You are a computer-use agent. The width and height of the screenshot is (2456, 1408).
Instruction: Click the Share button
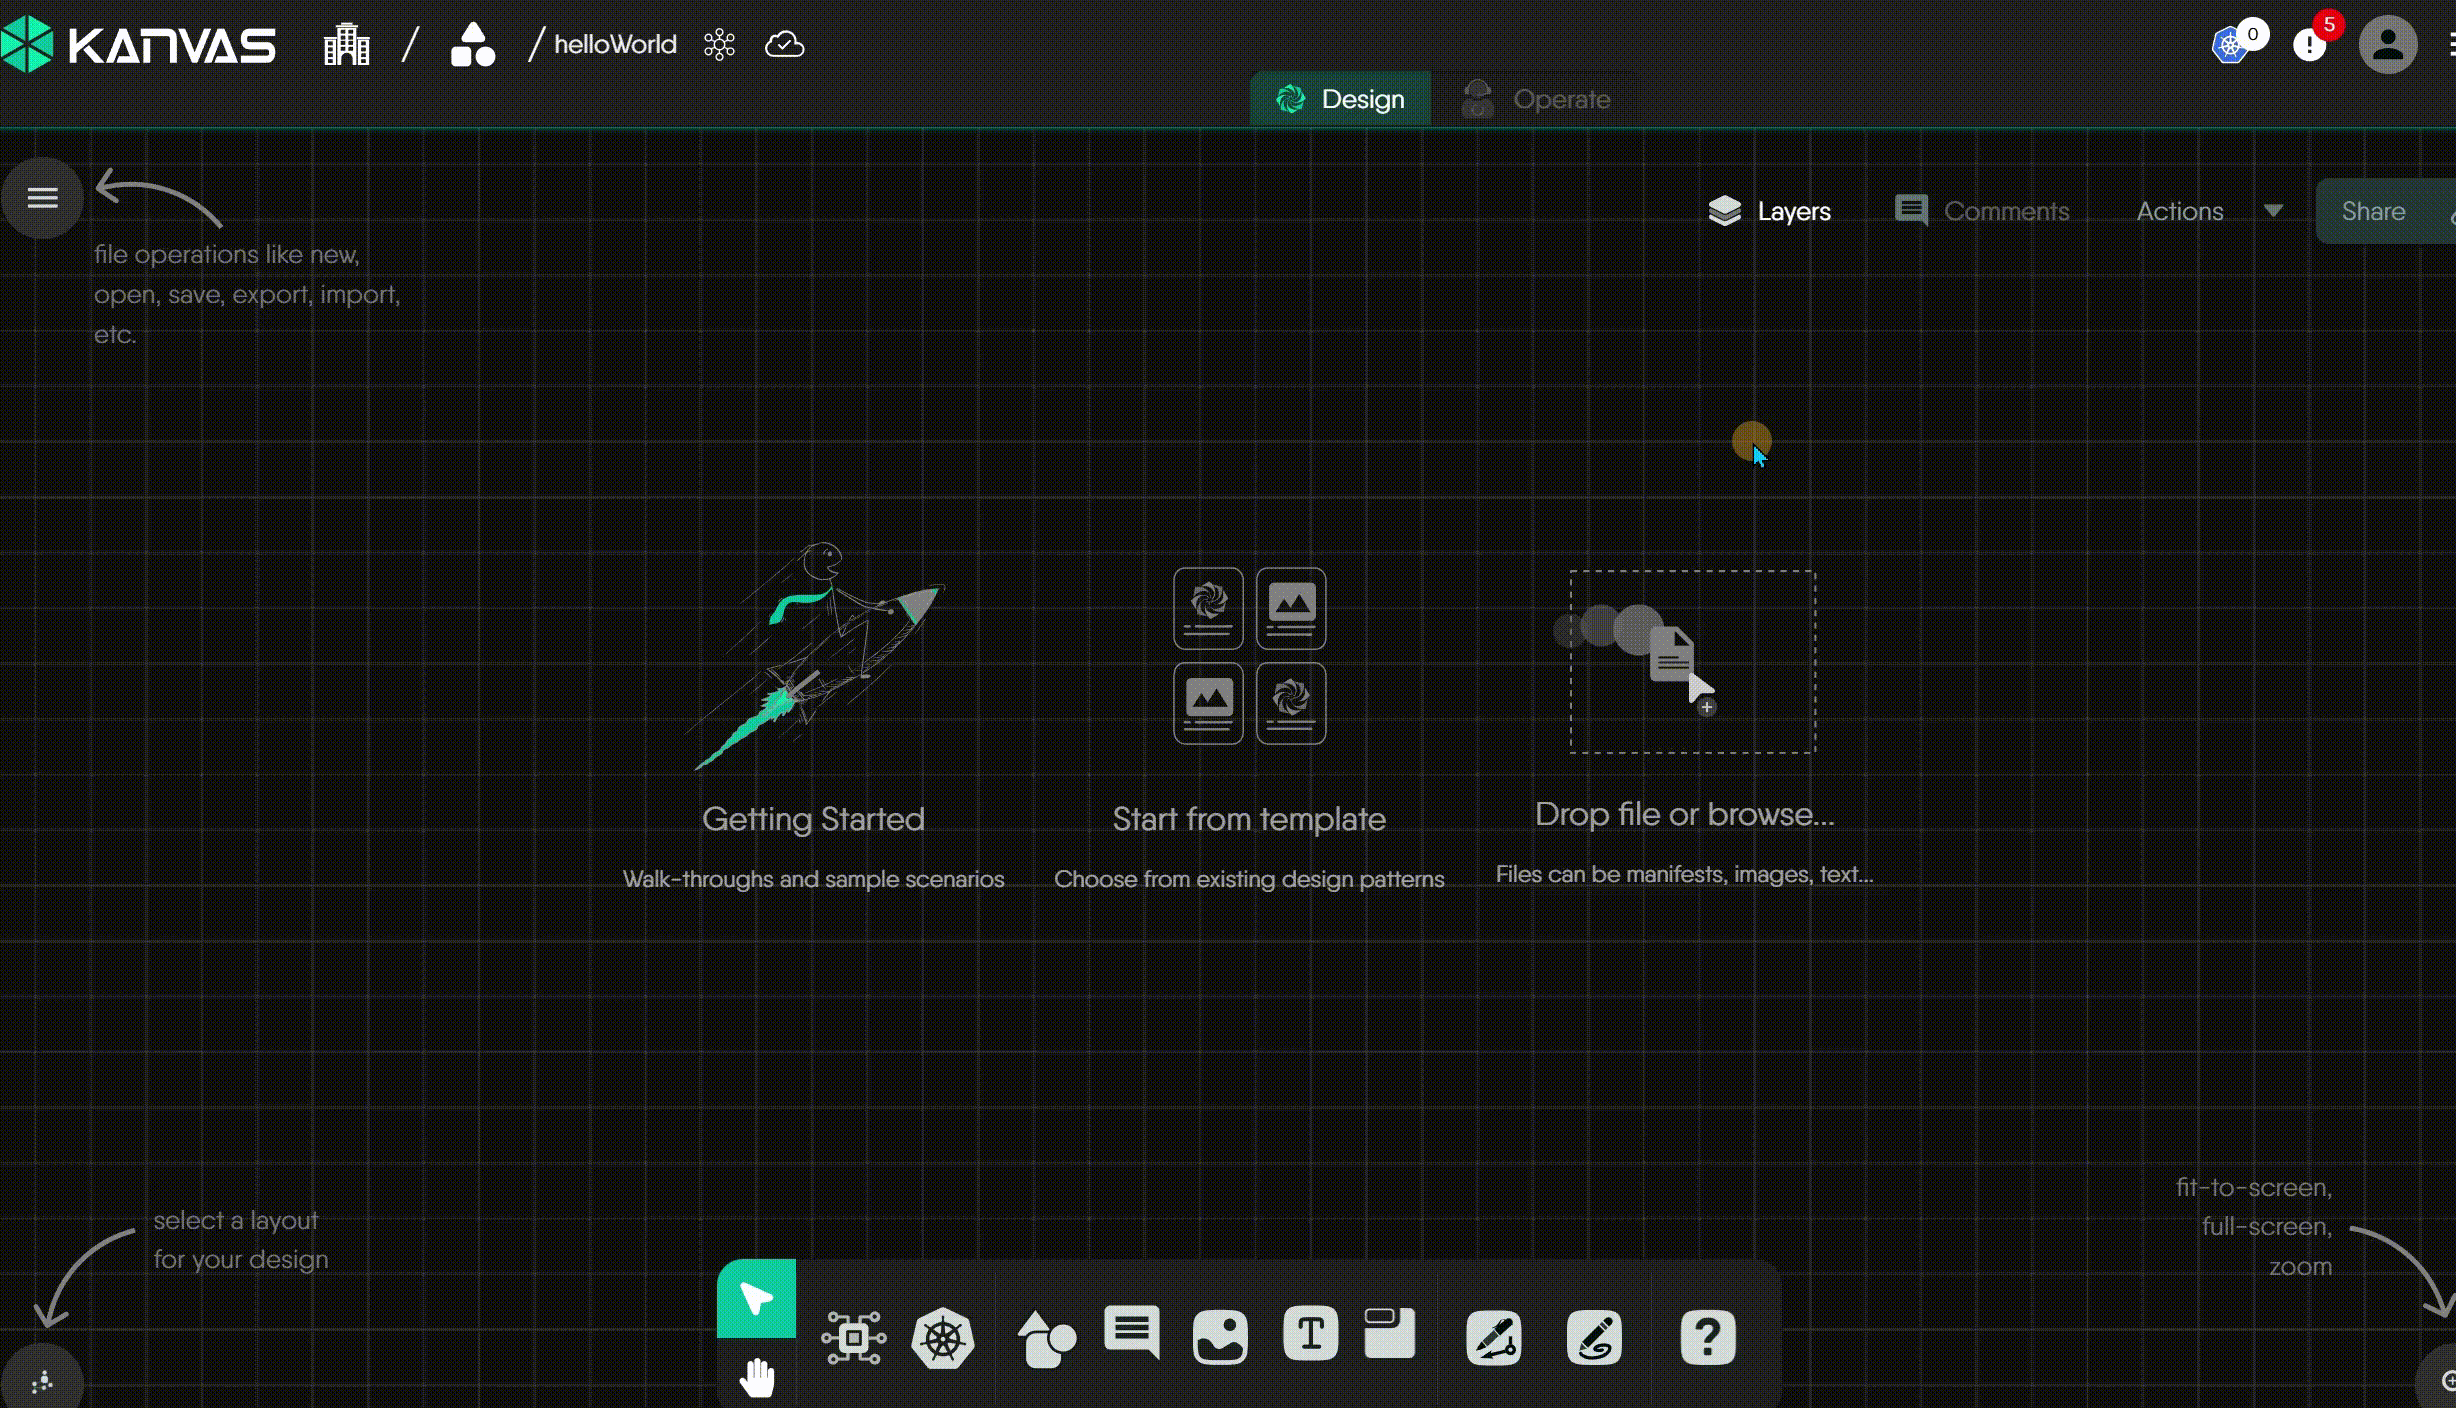coord(2374,210)
